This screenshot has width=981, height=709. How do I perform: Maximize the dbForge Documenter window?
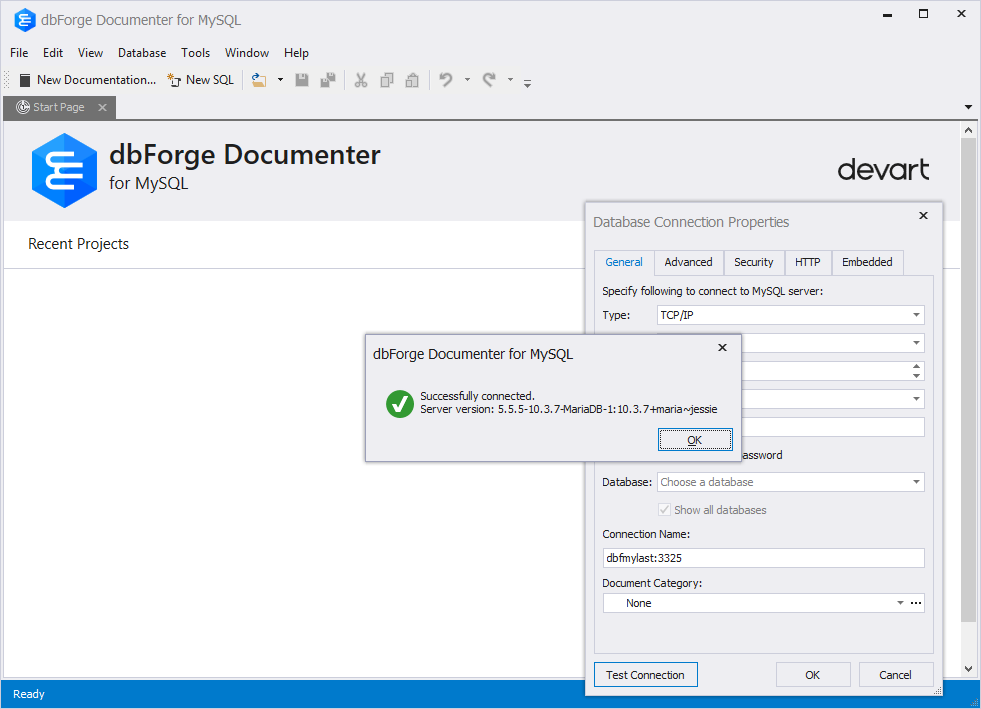(923, 14)
